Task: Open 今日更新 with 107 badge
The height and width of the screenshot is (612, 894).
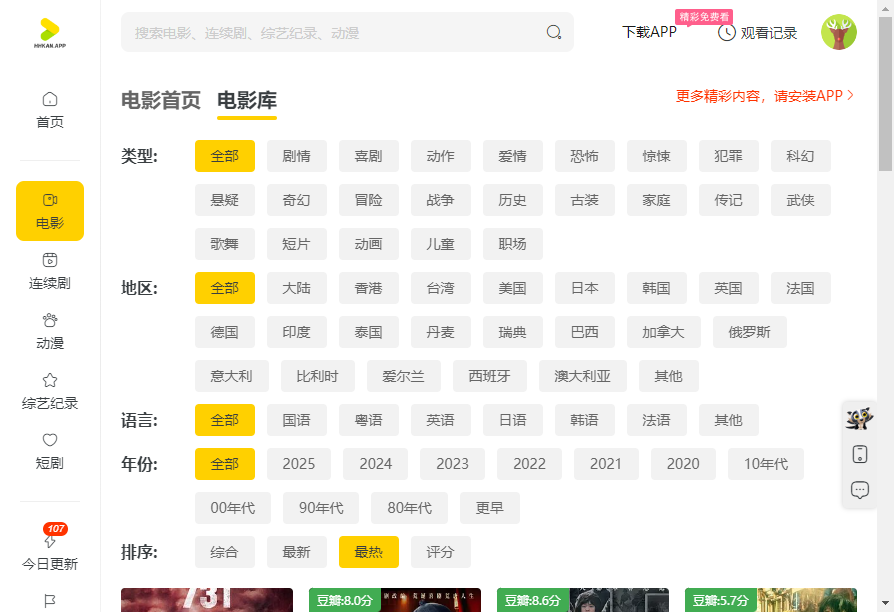Action: click(50, 548)
